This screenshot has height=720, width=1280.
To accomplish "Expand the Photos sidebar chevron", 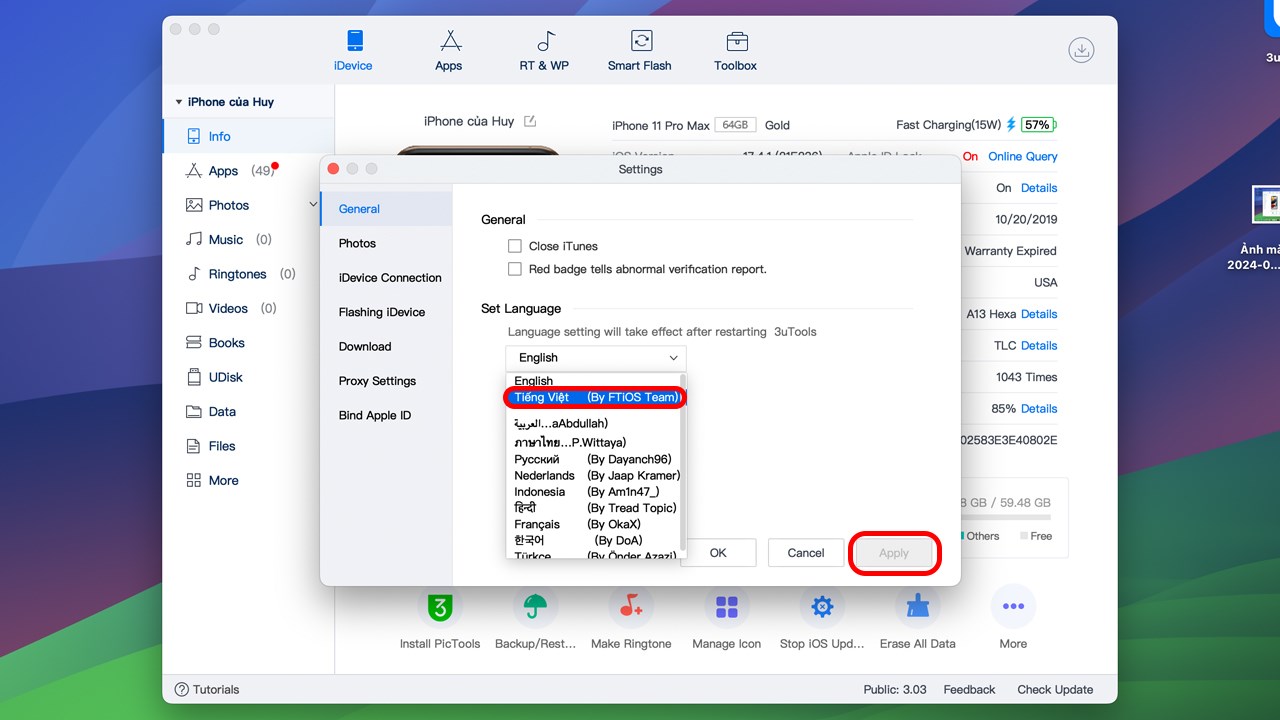I will coord(314,205).
